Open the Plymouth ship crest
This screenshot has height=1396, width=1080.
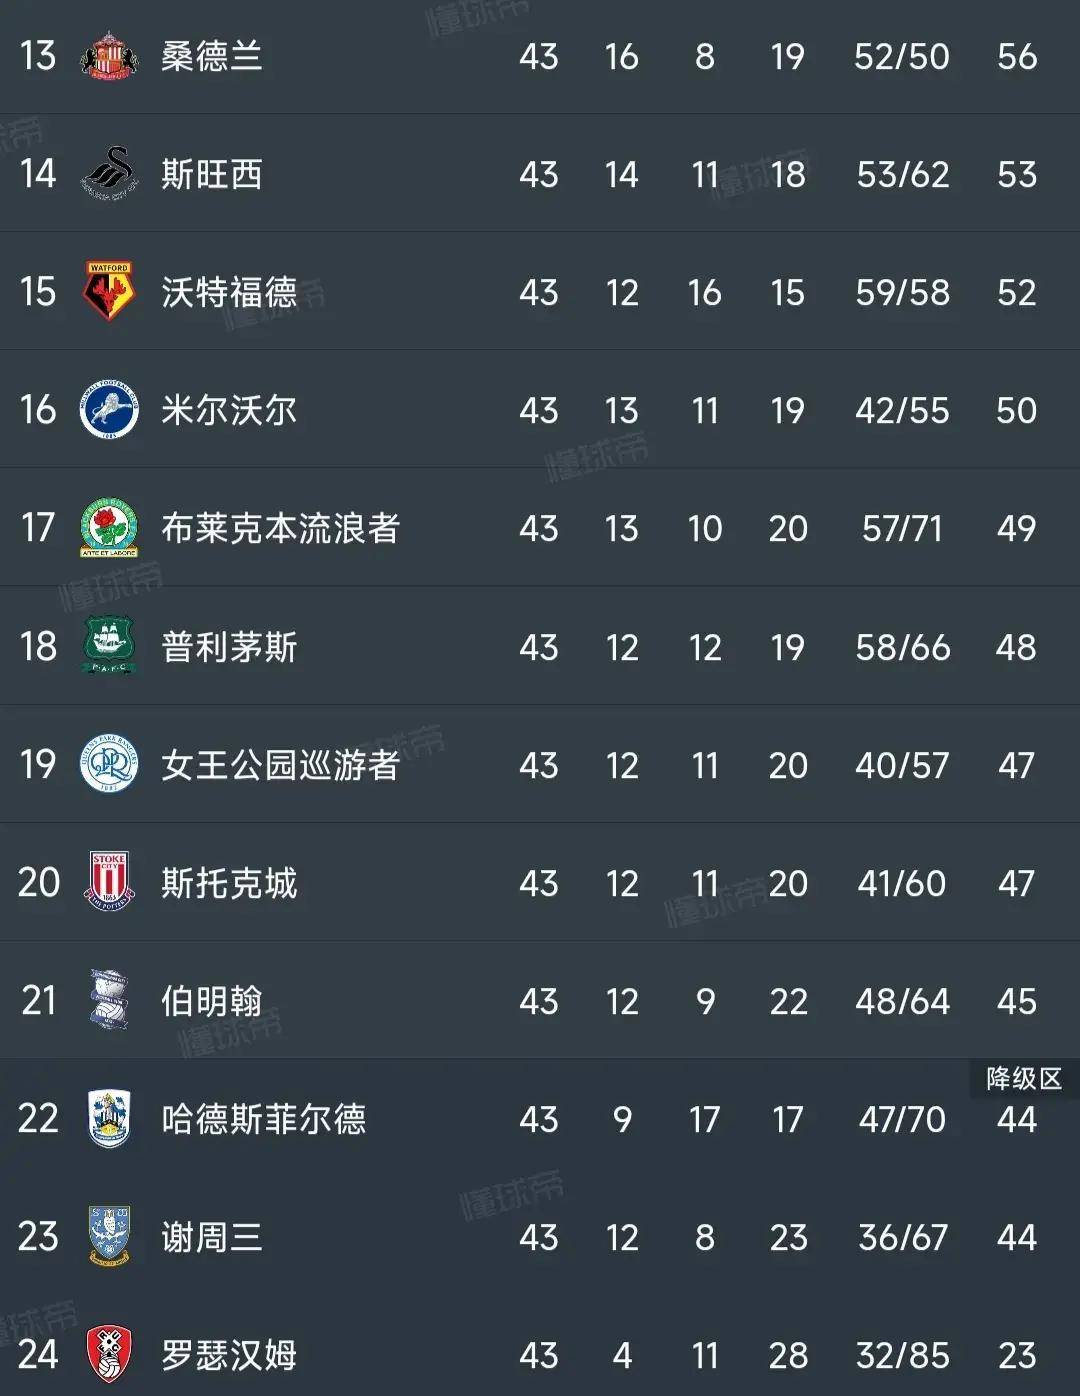(x=108, y=646)
